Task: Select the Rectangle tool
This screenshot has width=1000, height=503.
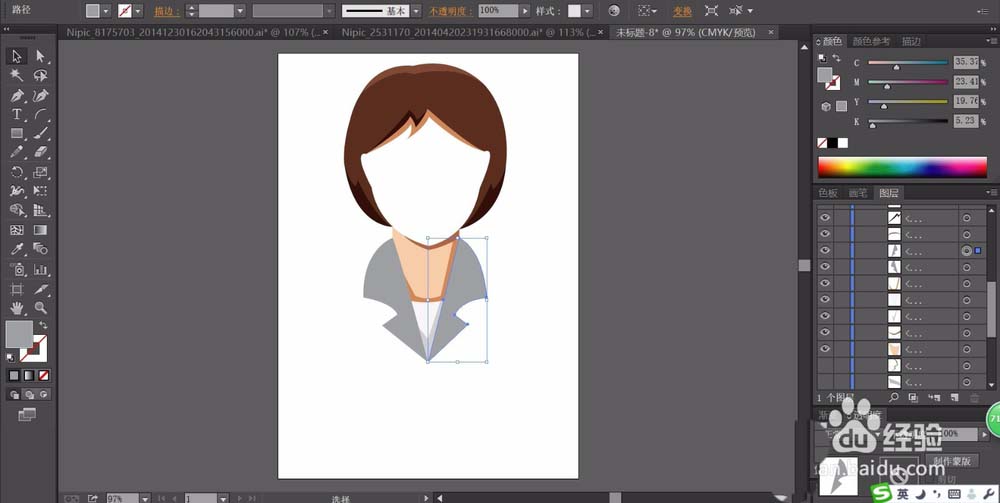Action: click(17, 133)
